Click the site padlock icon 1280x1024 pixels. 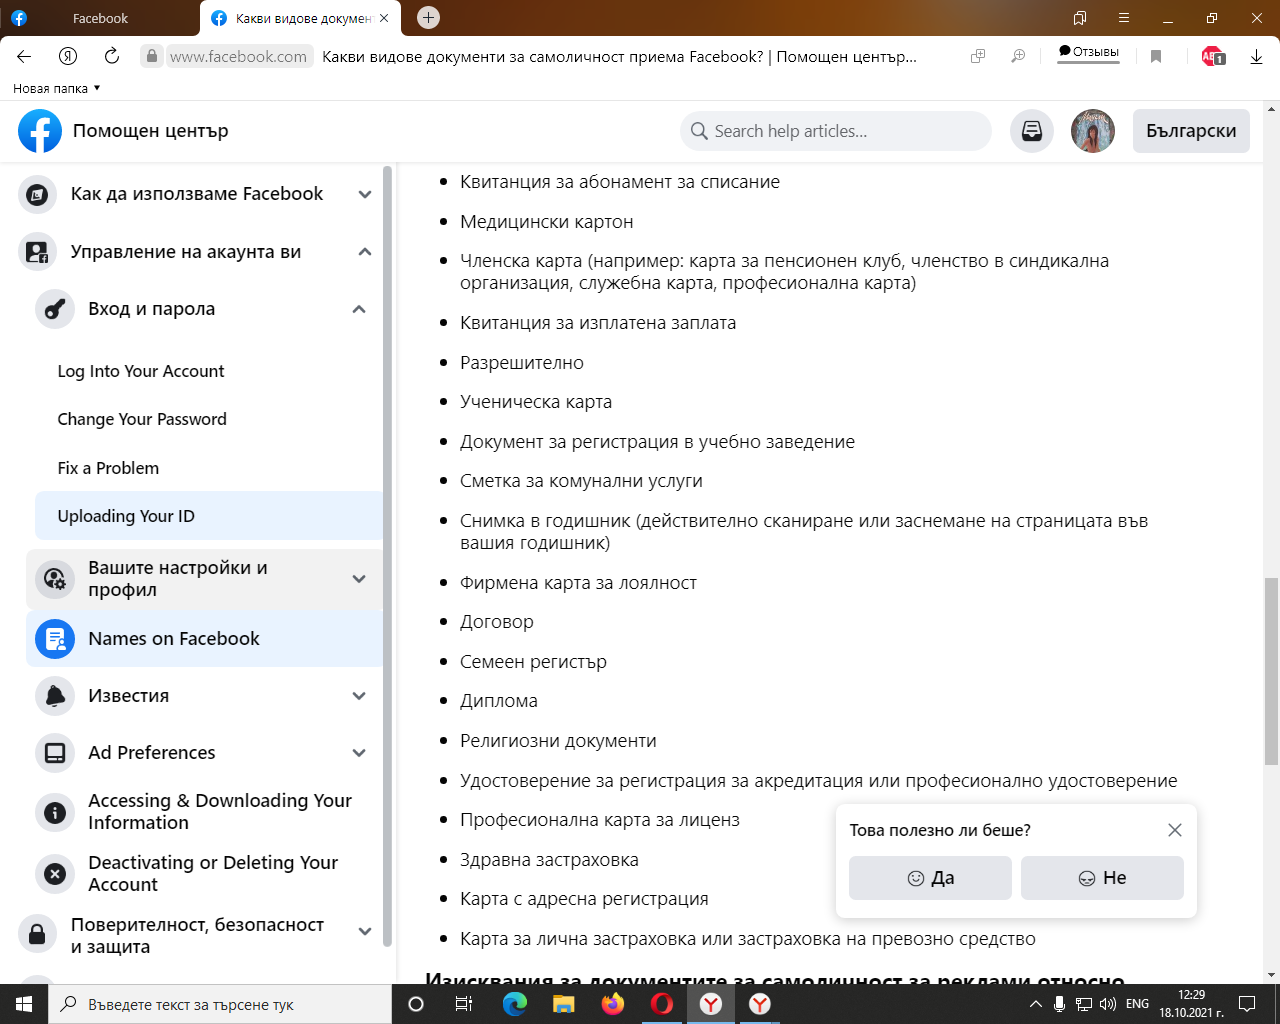[151, 56]
